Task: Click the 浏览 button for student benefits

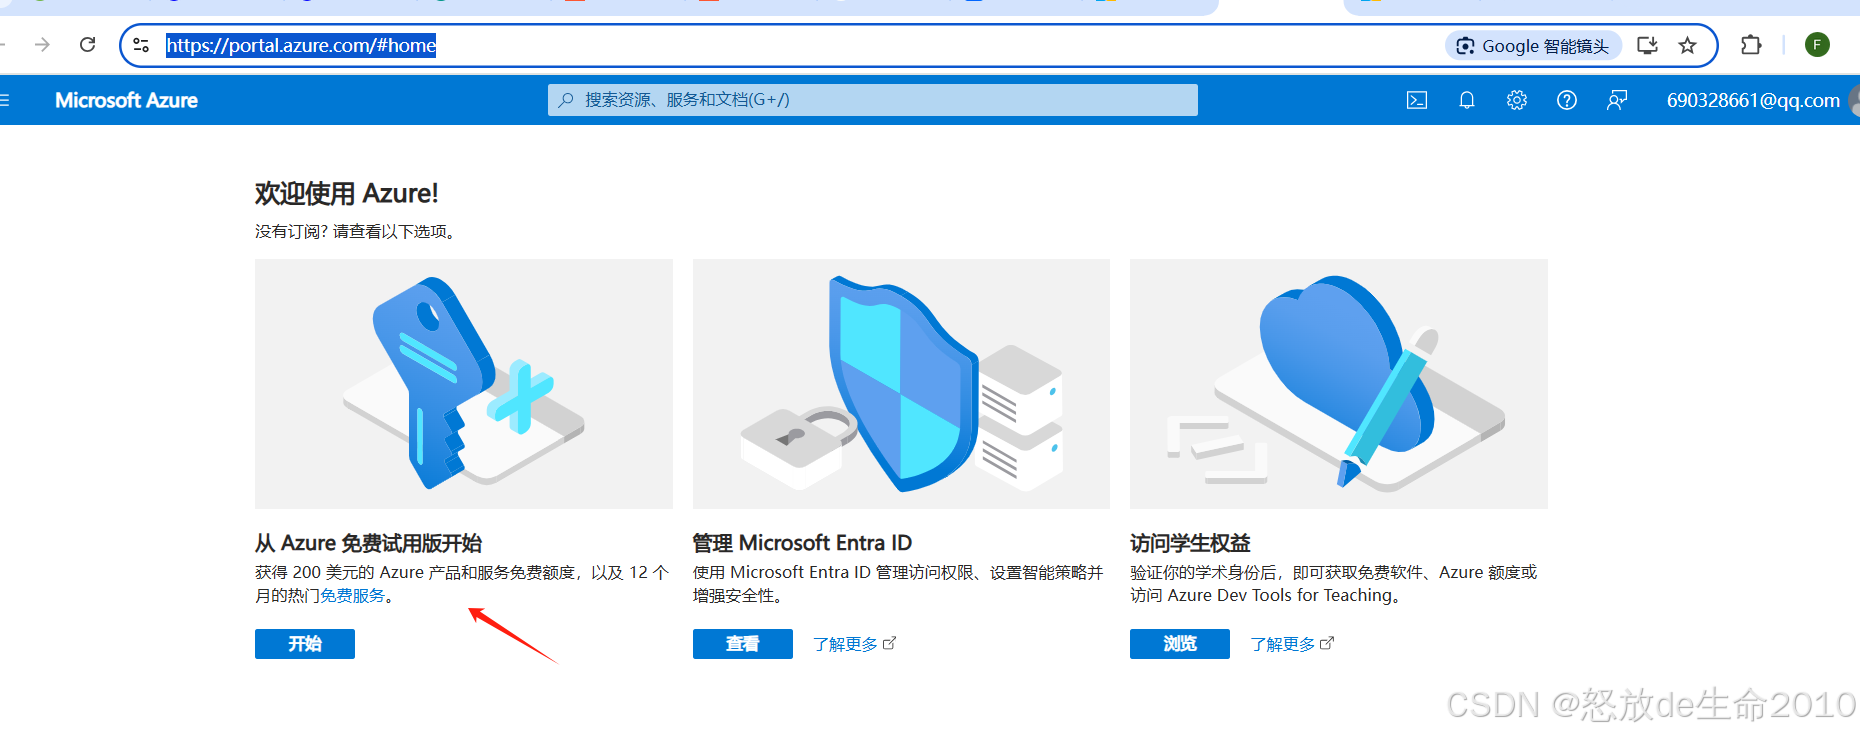Action: point(1180,644)
